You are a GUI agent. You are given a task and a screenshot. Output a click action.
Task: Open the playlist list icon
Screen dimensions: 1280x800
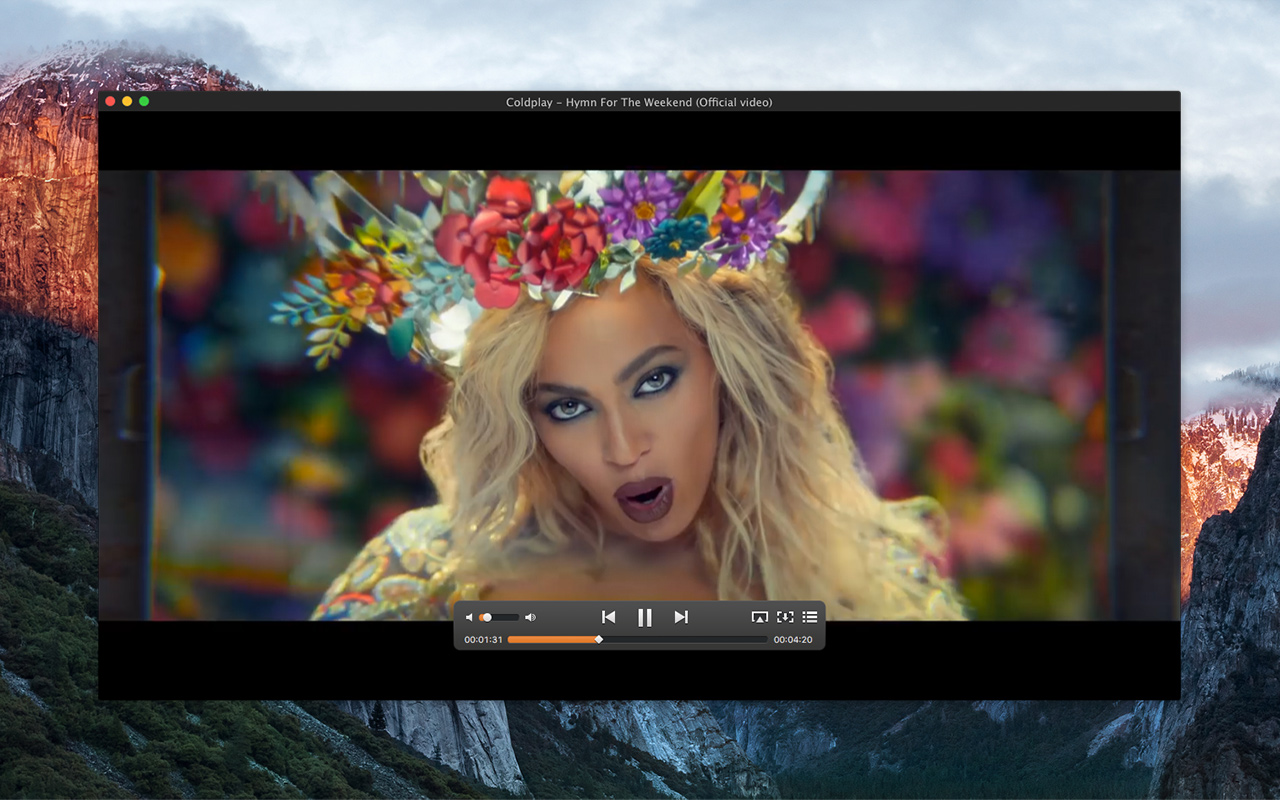(x=810, y=617)
